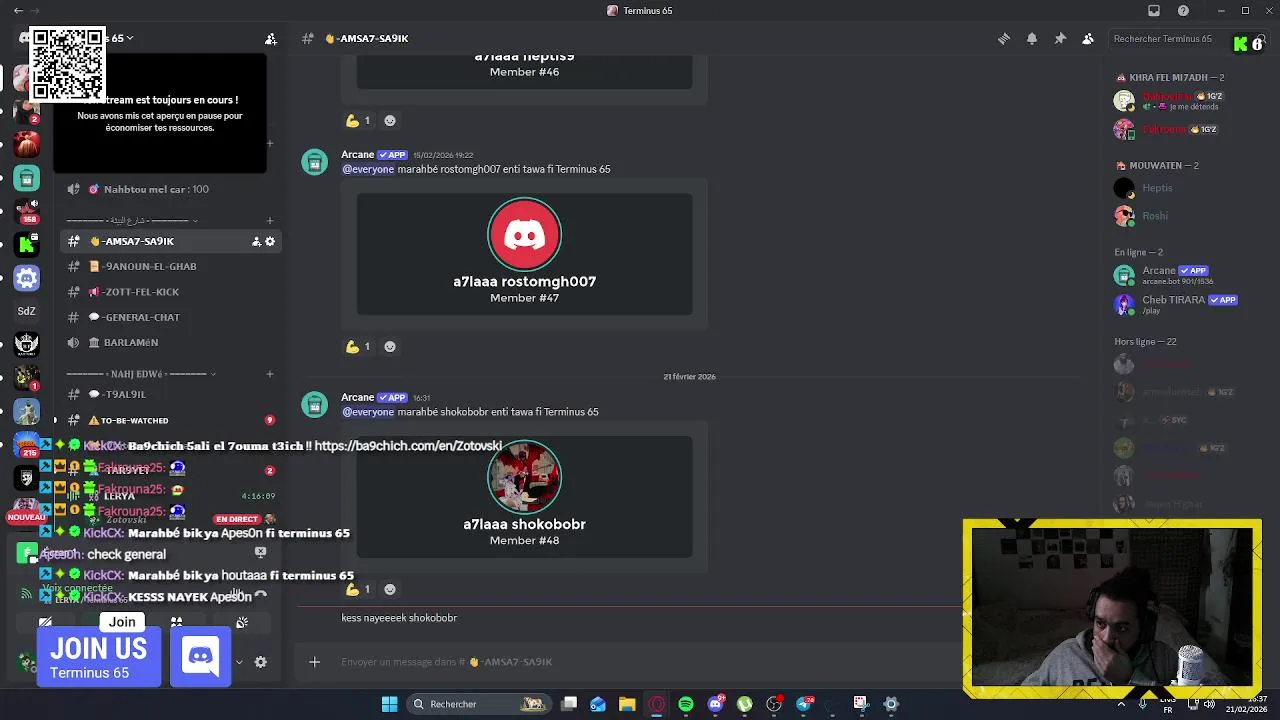Click the thumbs-up reaction under Member #47
The width and height of the screenshot is (1280, 720).
[x=358, y=346]
